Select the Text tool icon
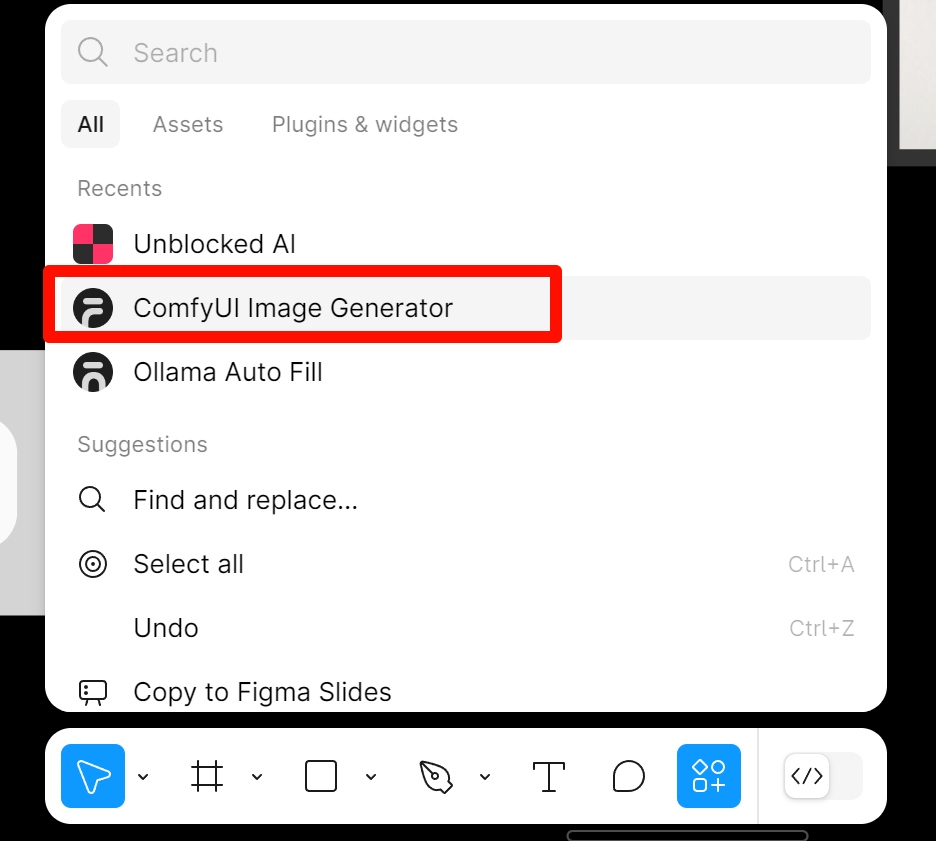This screenshot has height=841, width=936. (x=549, y=777)
